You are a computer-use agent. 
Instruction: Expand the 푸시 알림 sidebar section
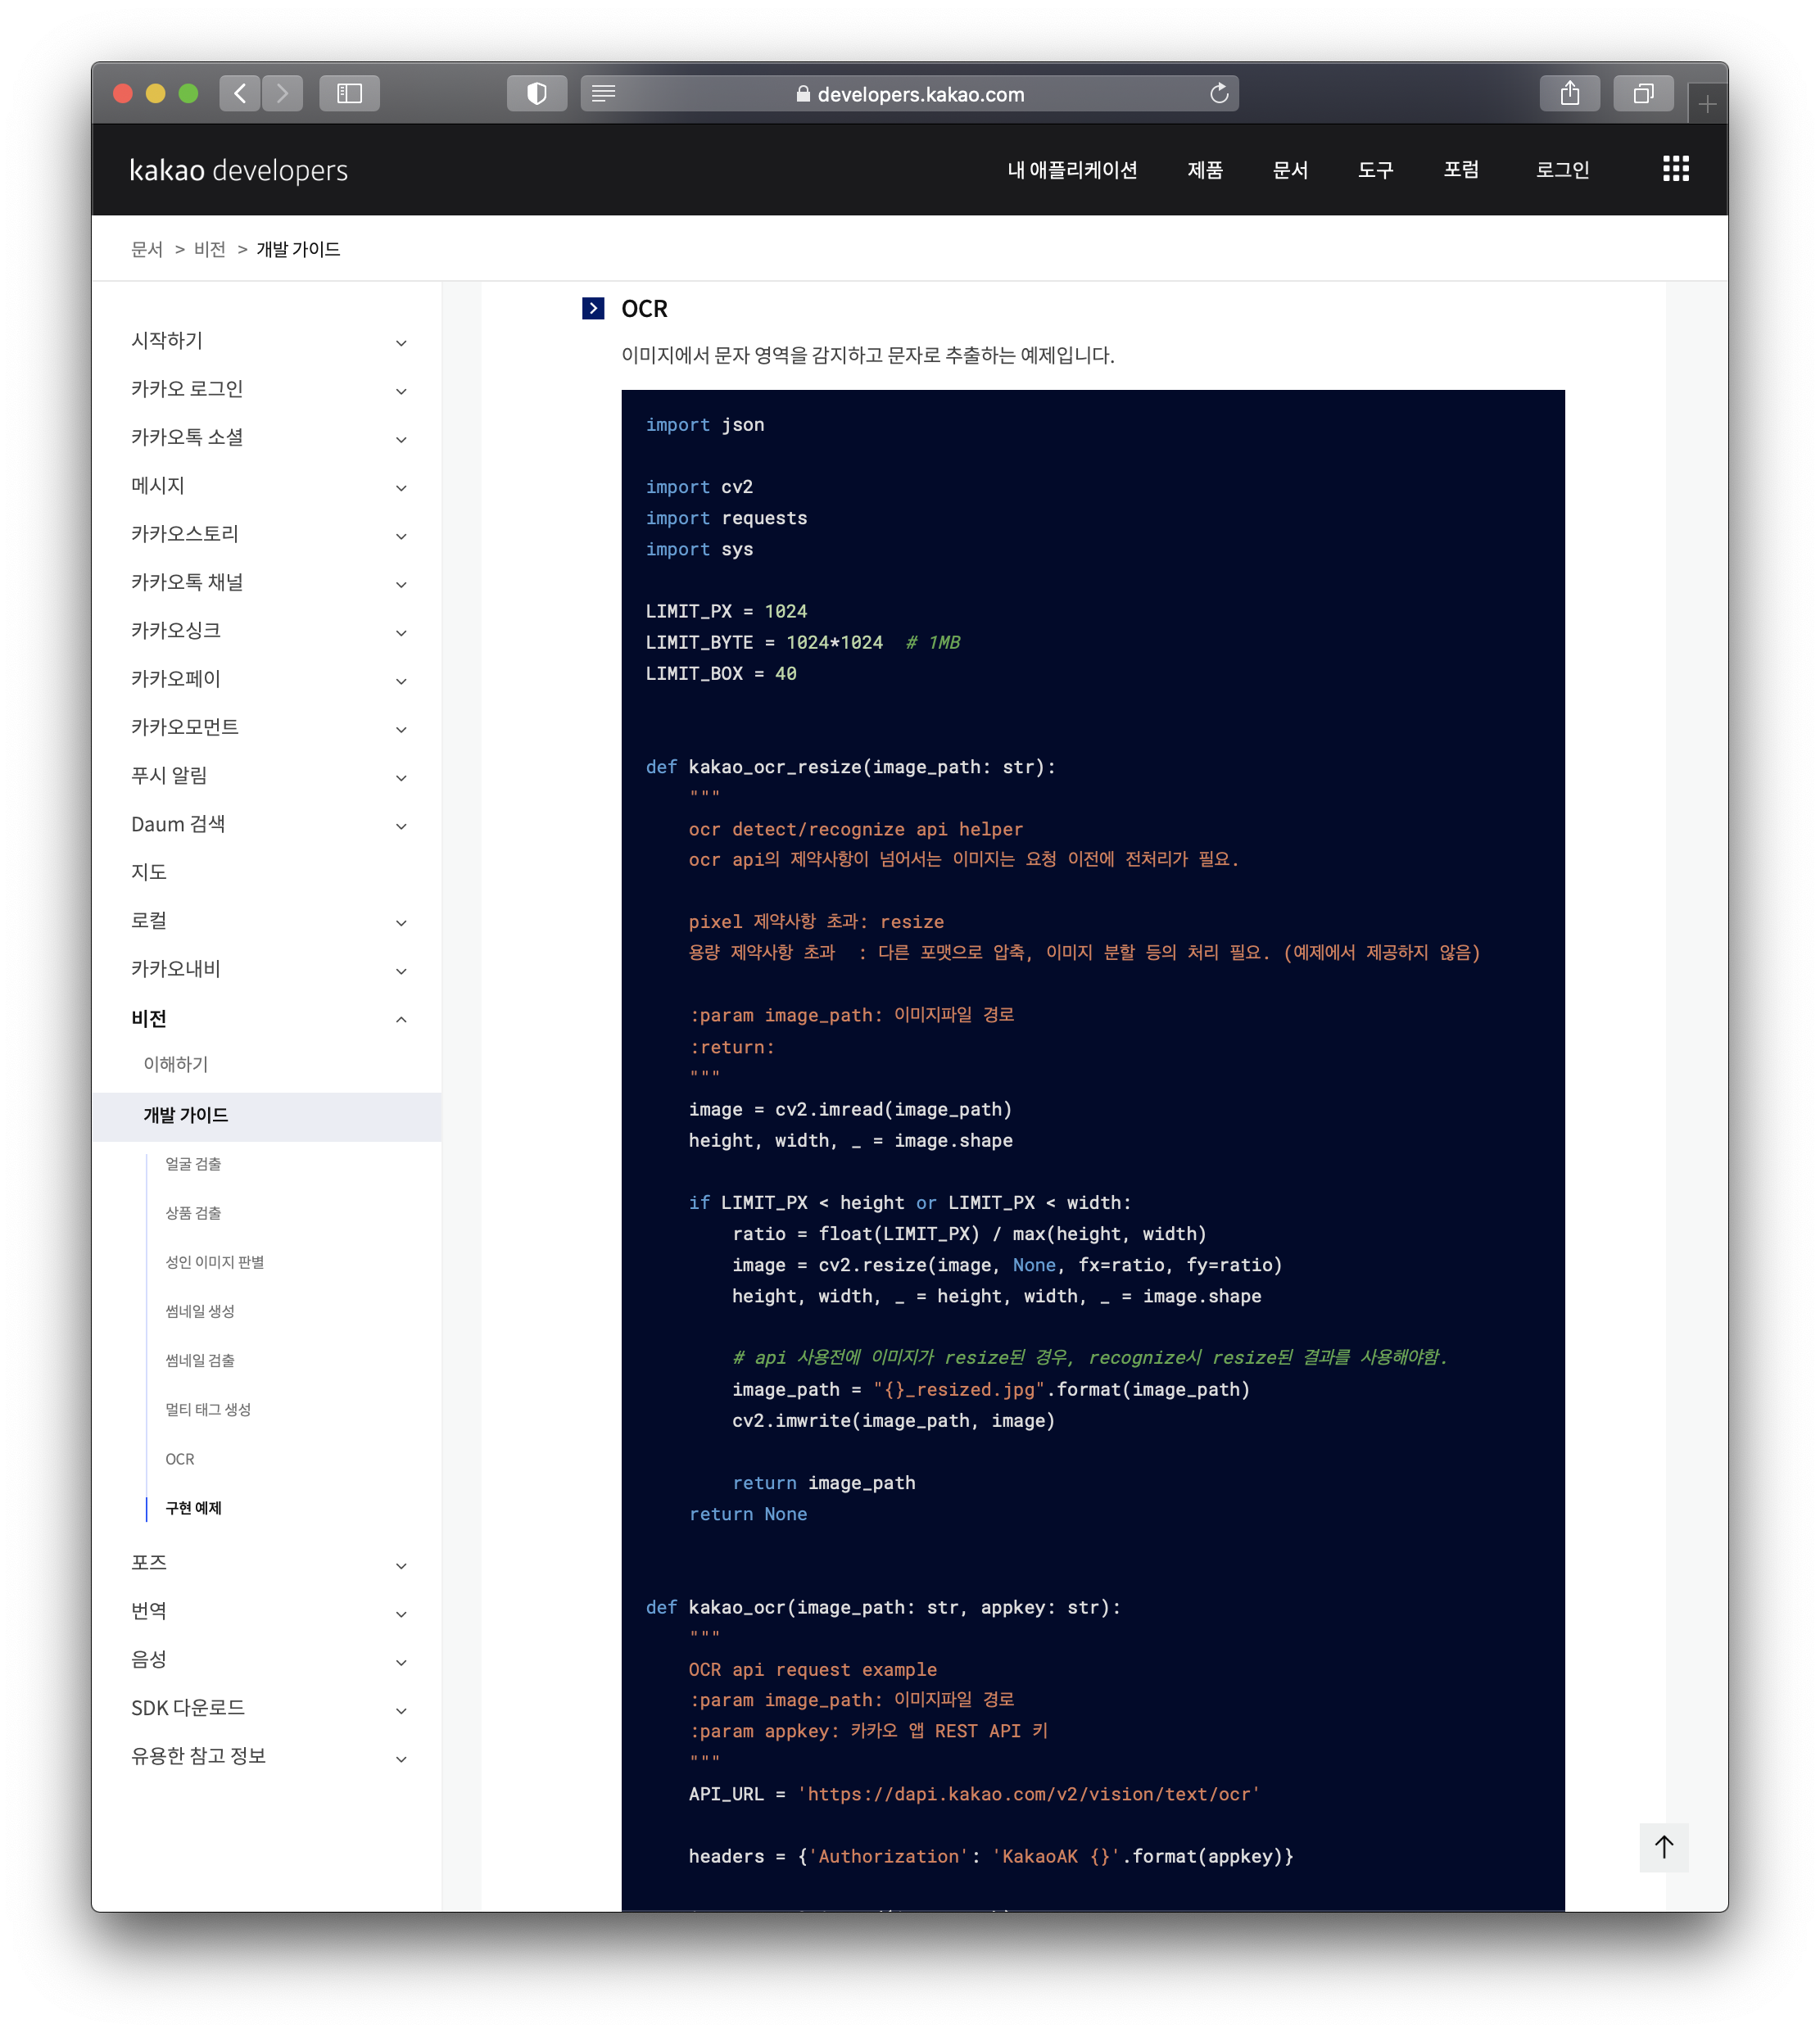[x=268, y=776]
